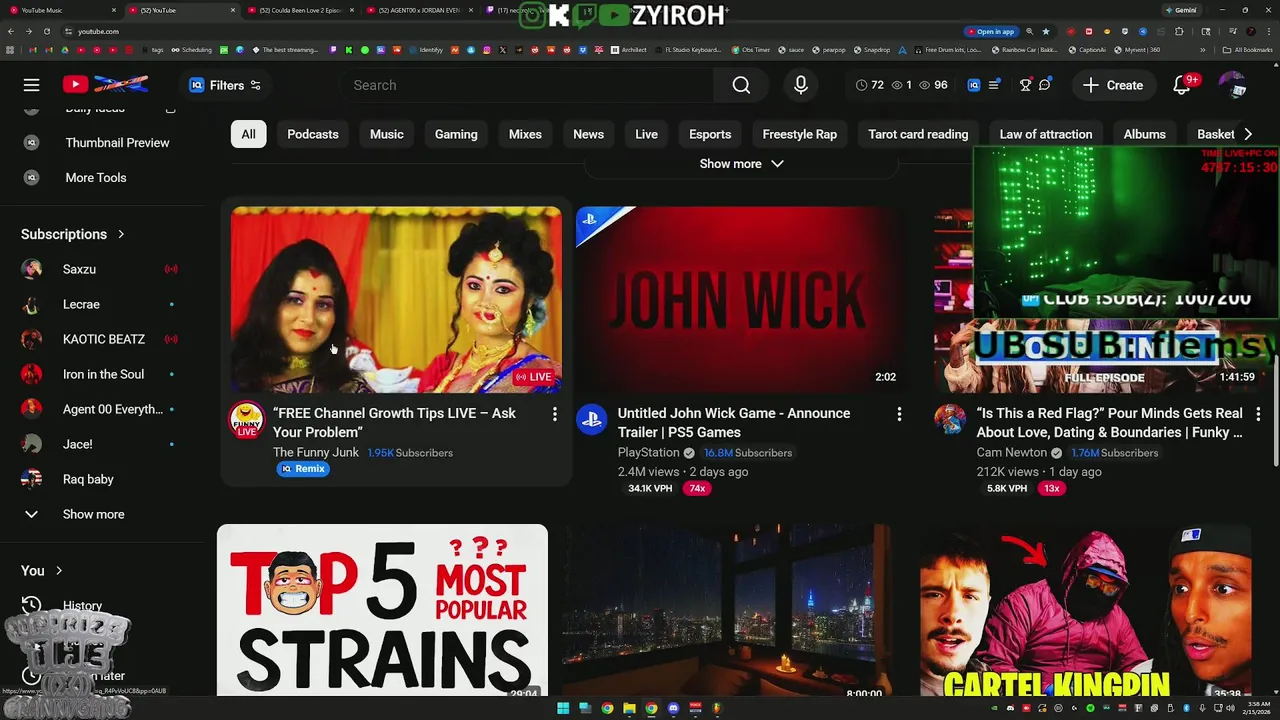Expand the Subscriptions section chevron
1280x720 pixels.
point(121,234)
